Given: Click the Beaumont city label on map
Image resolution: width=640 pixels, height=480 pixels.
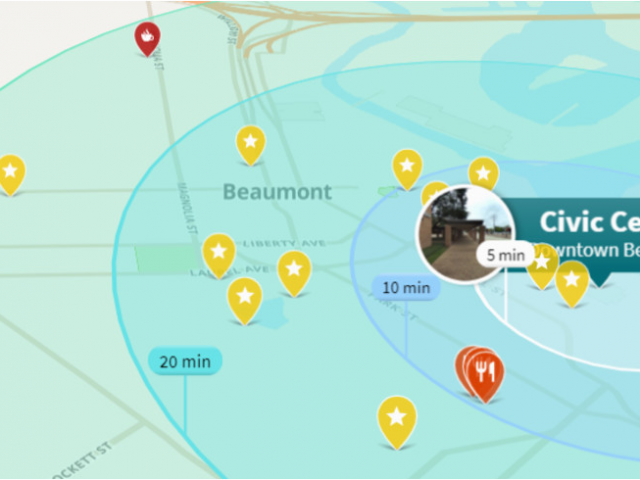Looking at the screenshot, I should click(x=277, y=192).
